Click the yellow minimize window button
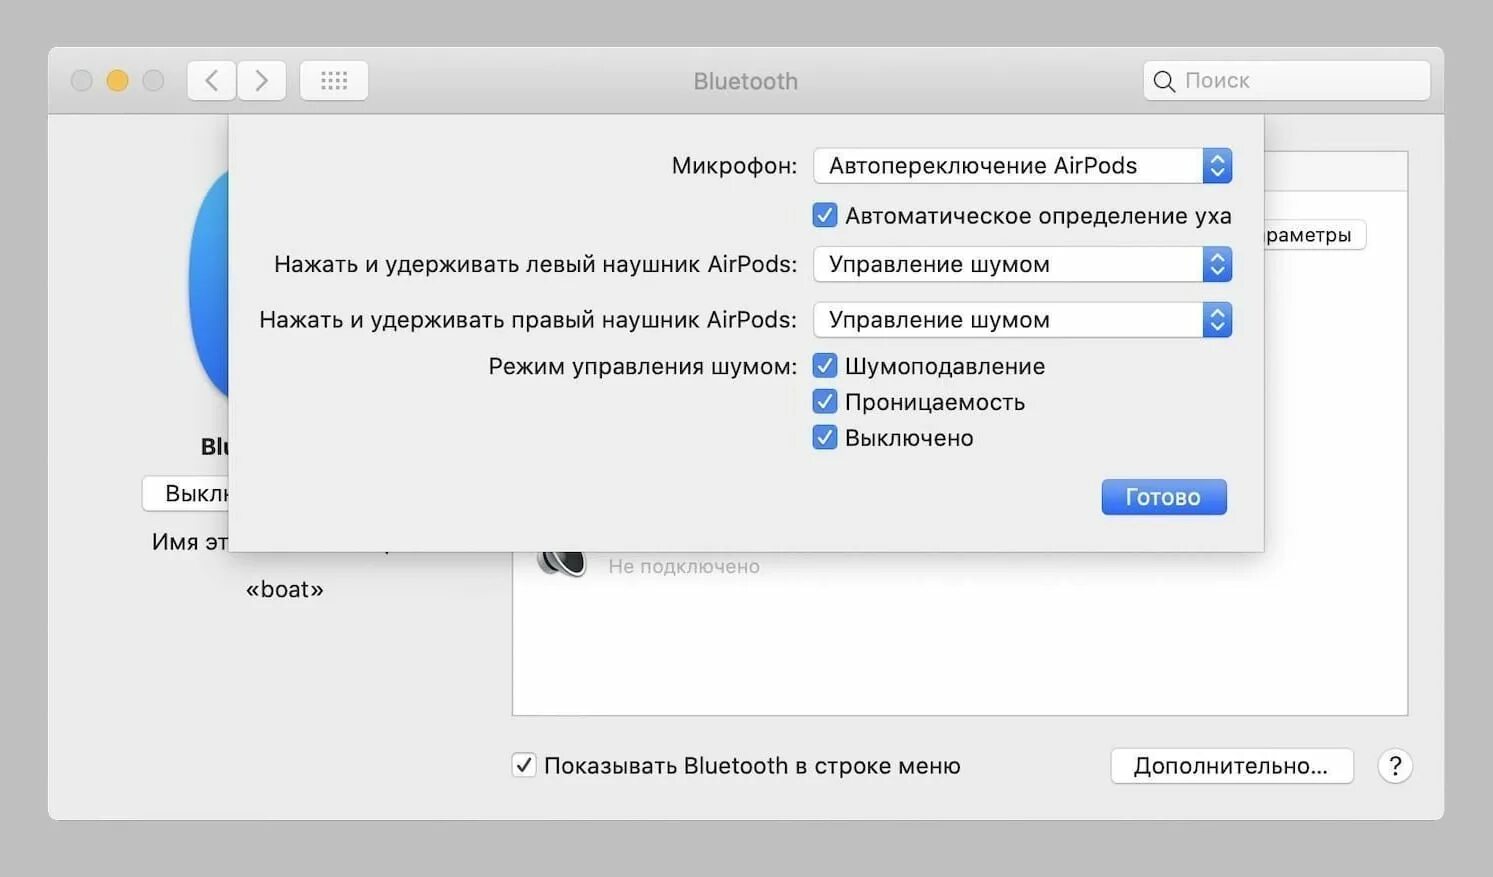The height and width of the screenshot is (877, 1493). [x=117, y=81]
